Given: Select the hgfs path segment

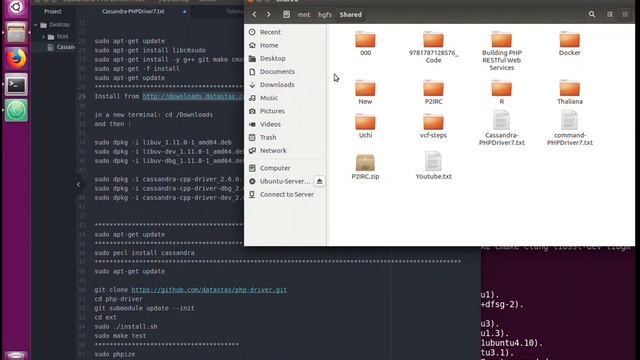Looking at the screenshot, I should (325, 15).
